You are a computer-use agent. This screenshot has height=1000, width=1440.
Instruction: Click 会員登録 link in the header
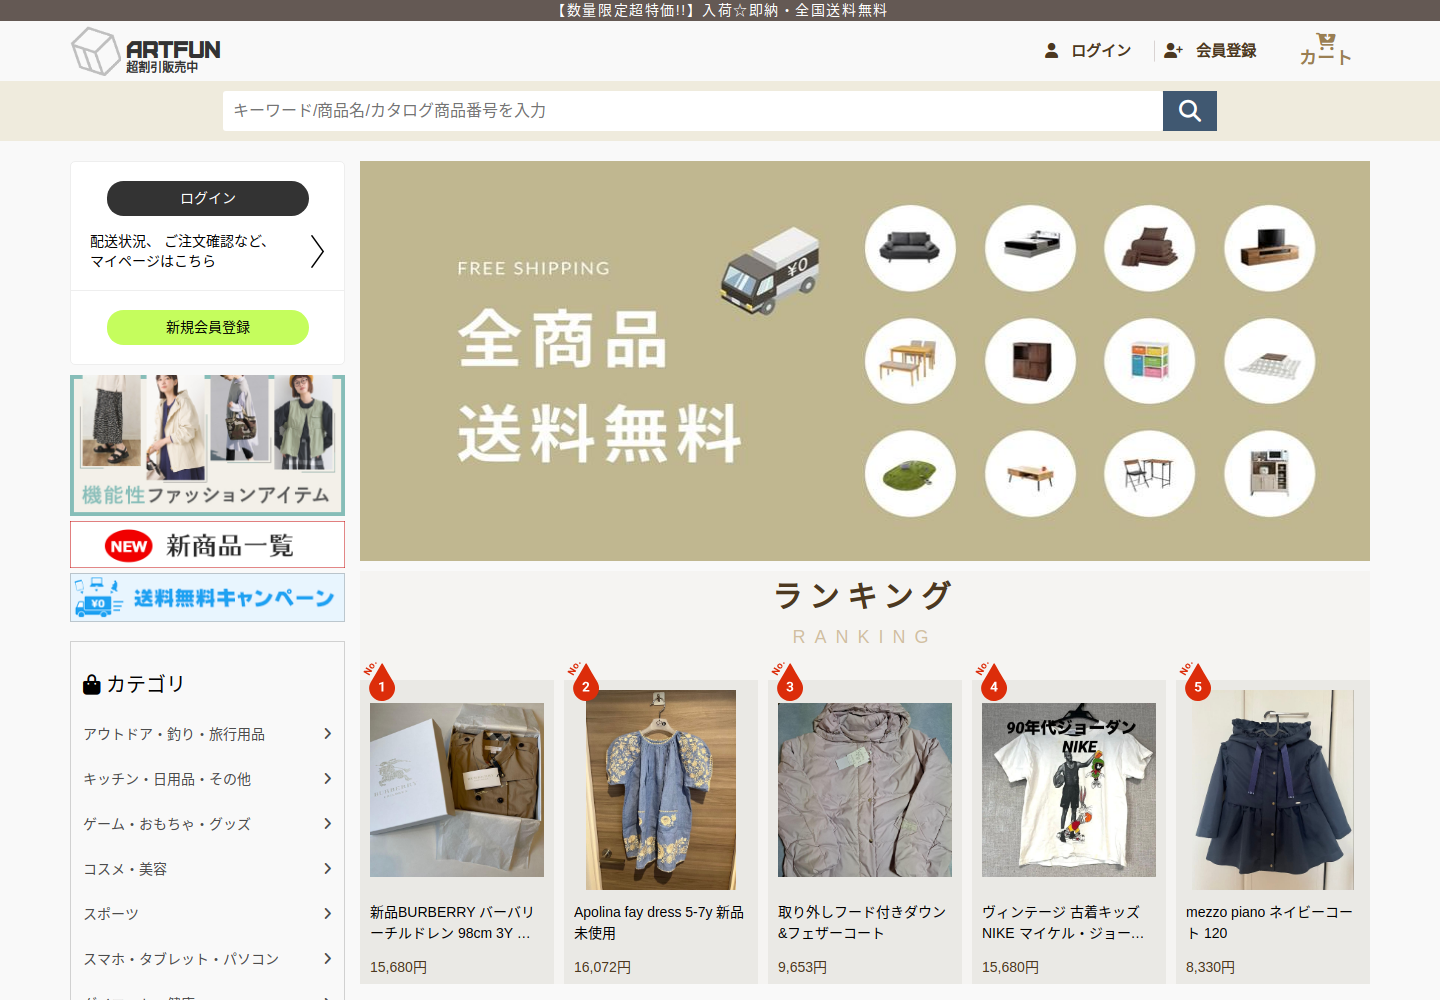(1226, 50)
